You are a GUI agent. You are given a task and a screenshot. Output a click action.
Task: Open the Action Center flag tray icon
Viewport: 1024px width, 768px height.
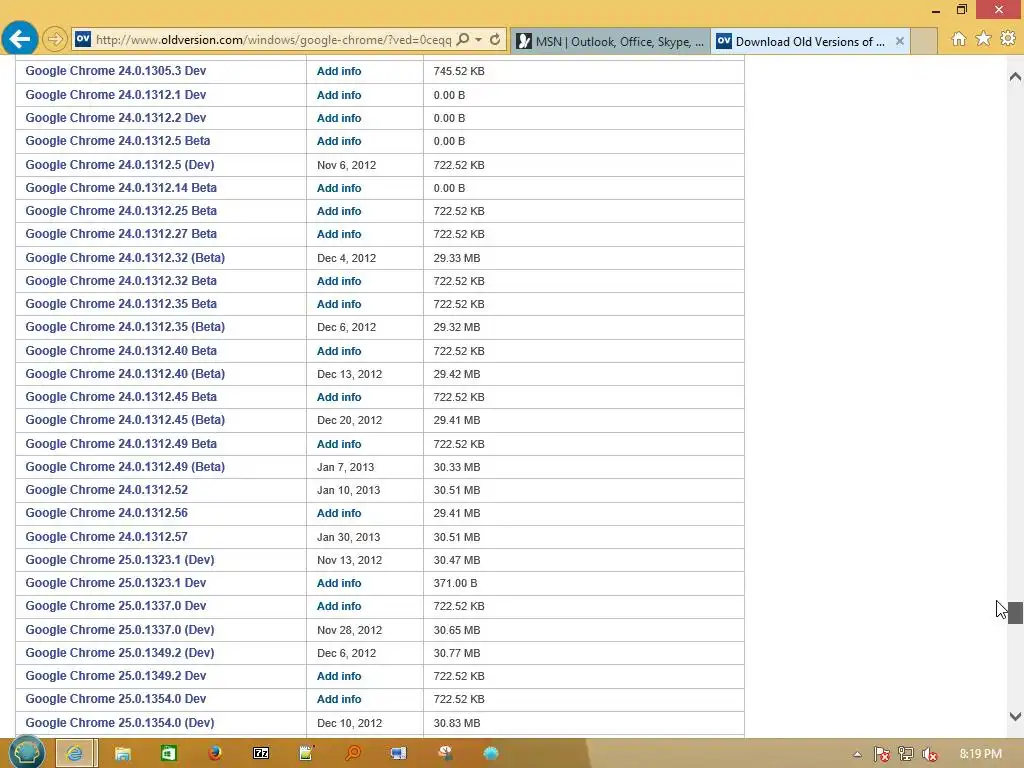(882, 754)
